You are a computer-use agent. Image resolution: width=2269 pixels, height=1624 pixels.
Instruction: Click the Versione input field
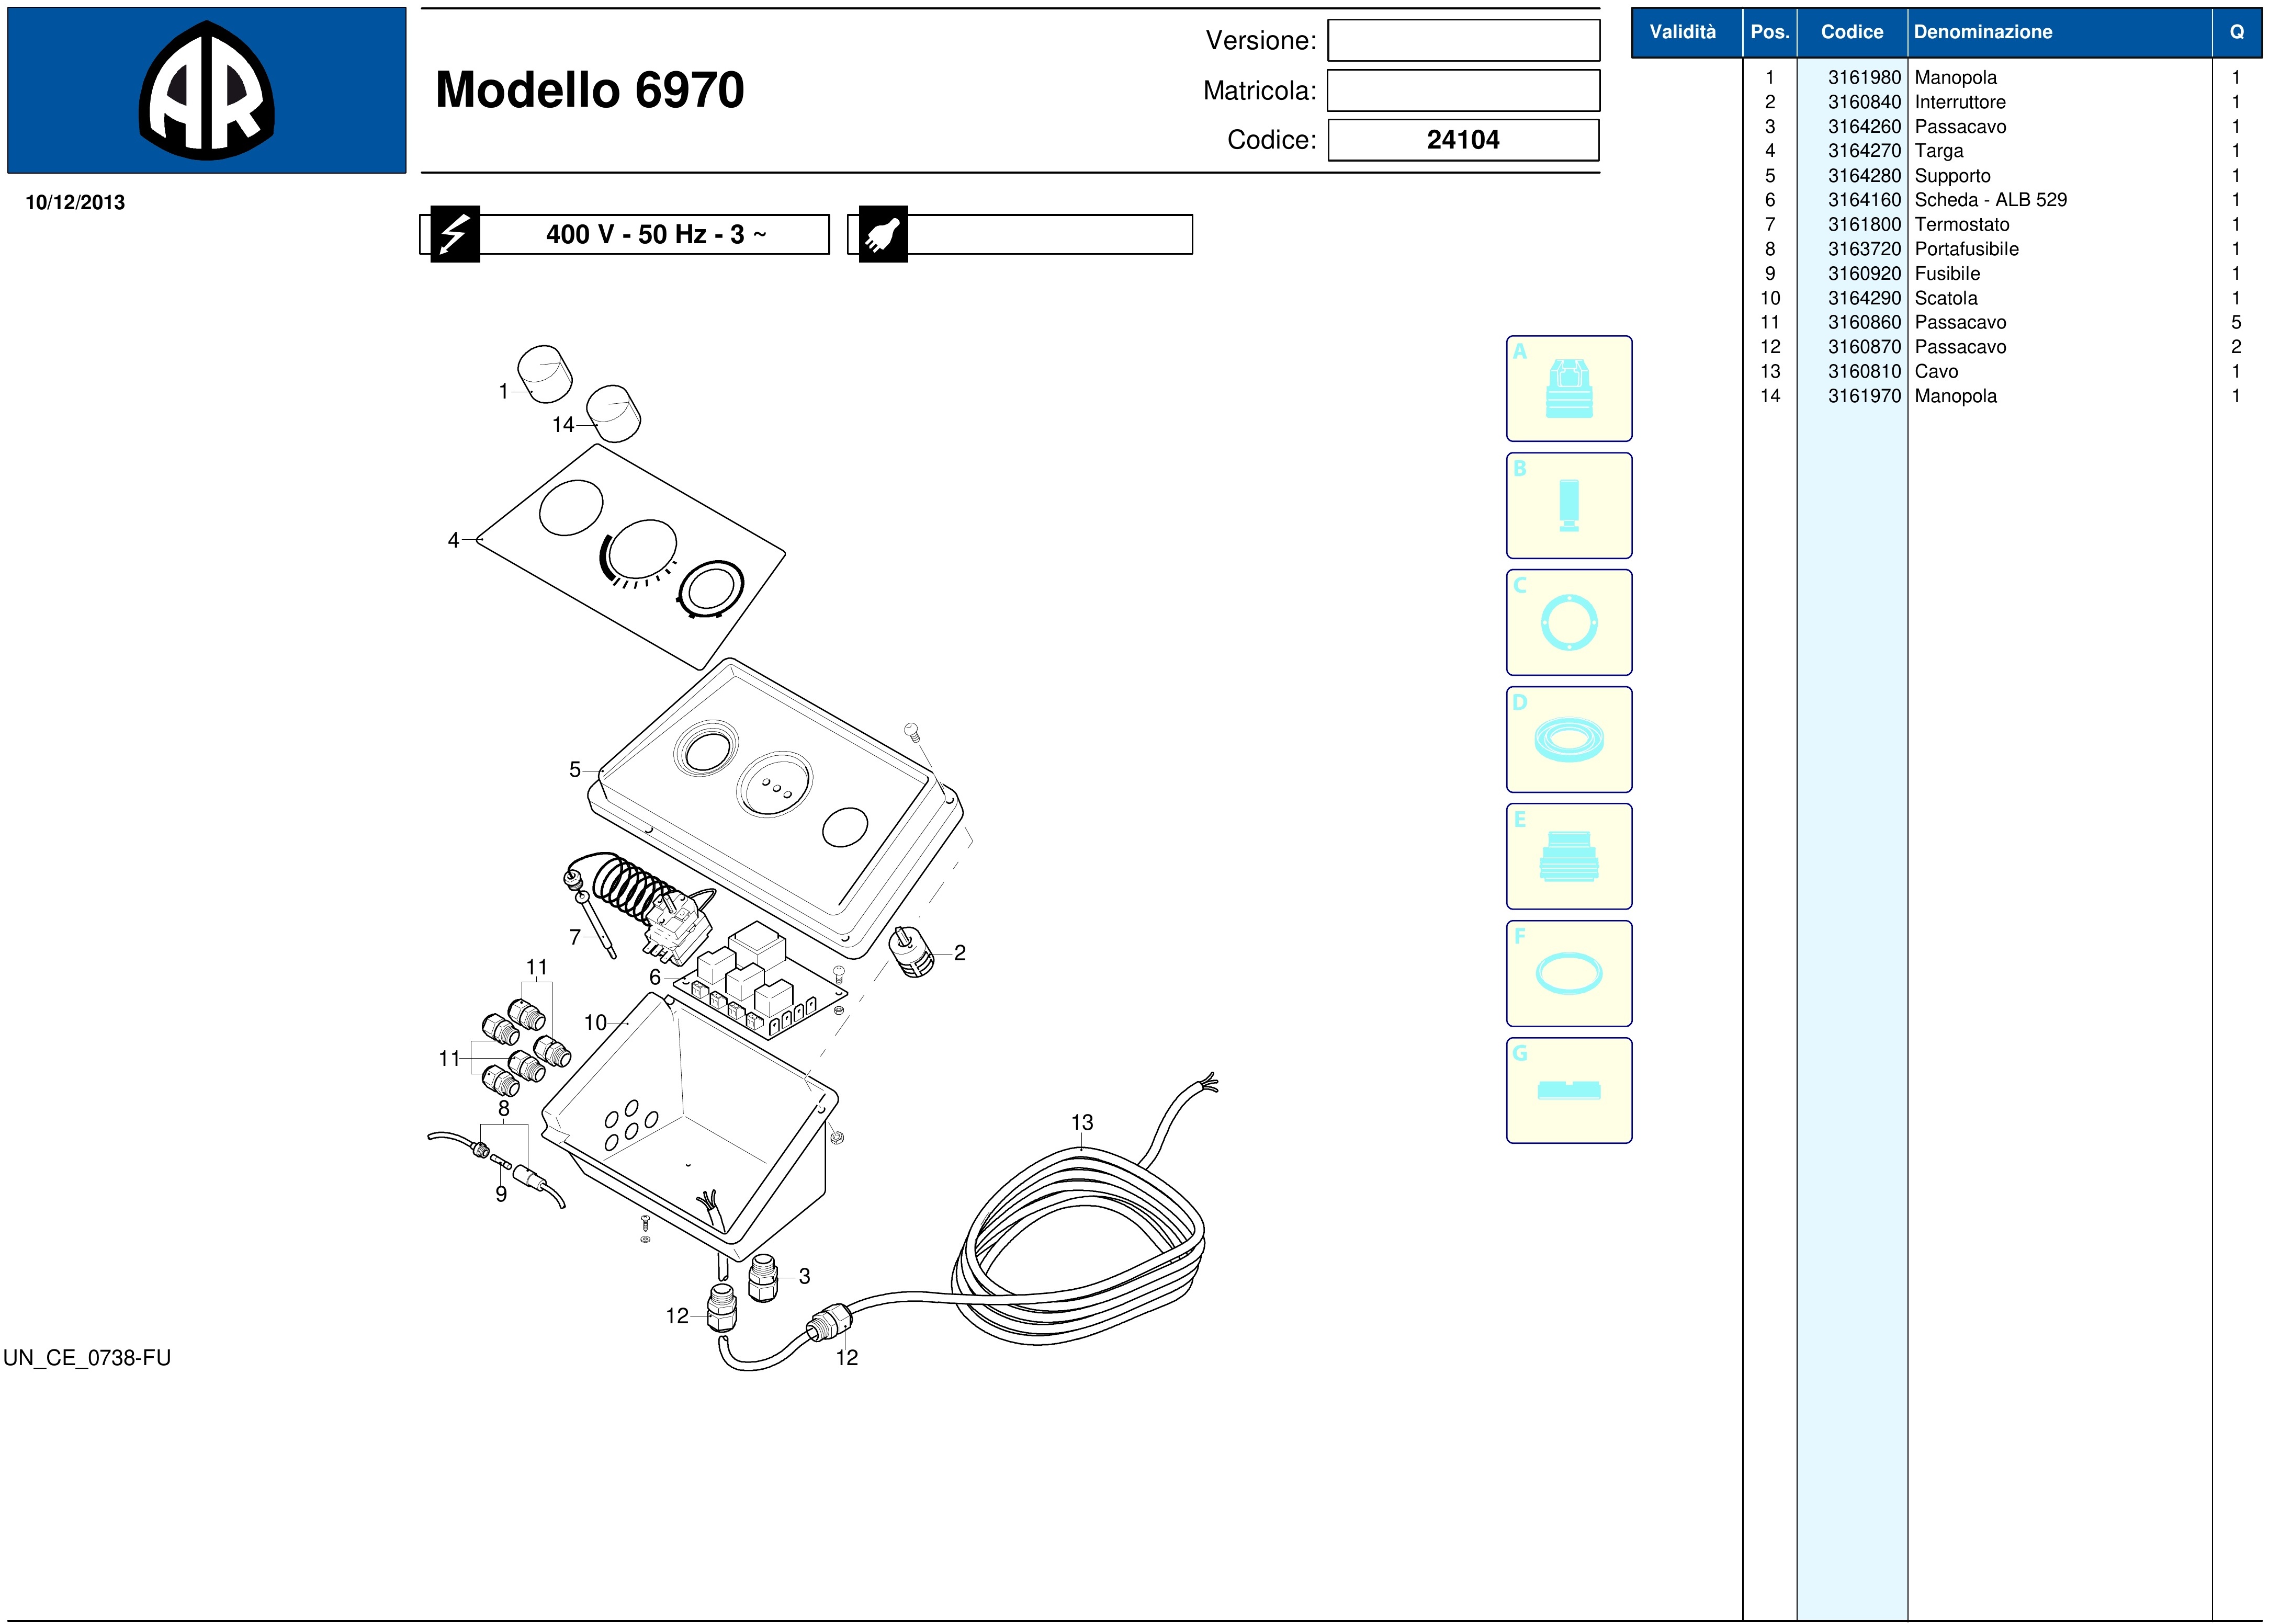coord(1462,41)
